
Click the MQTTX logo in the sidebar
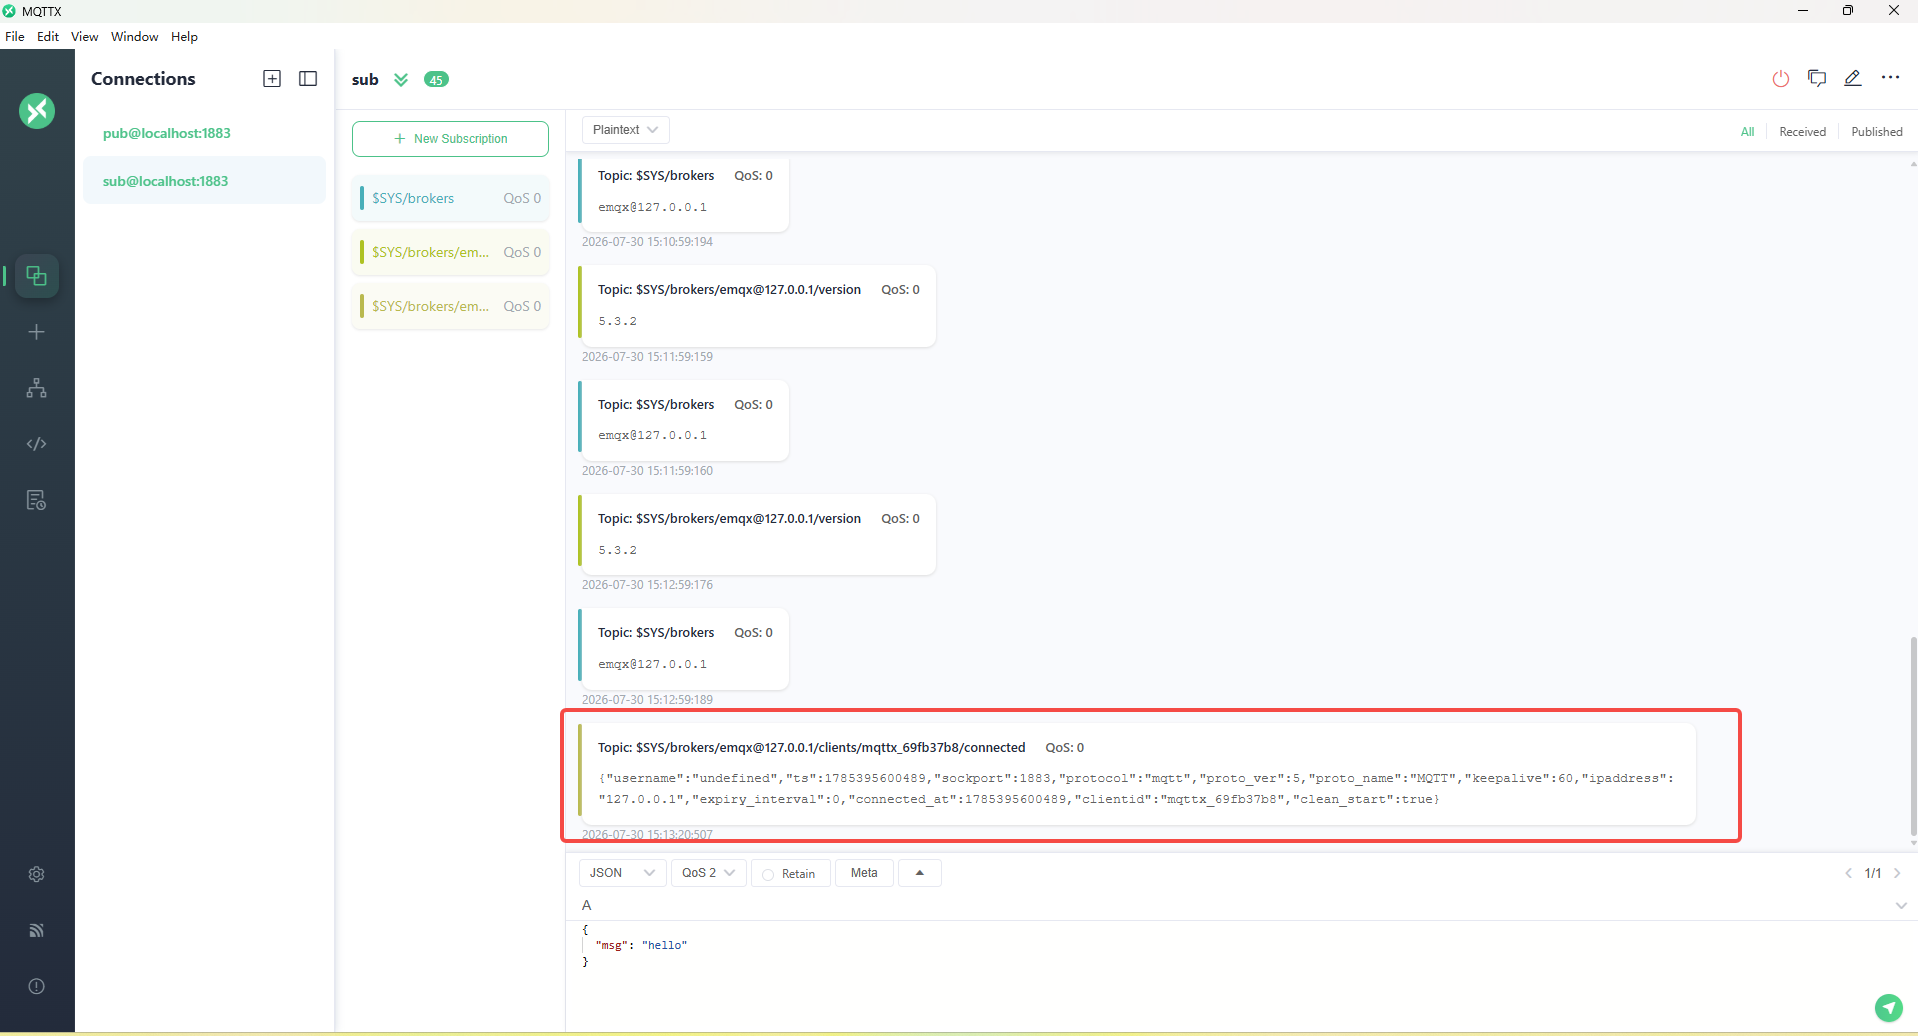point(37,111)
